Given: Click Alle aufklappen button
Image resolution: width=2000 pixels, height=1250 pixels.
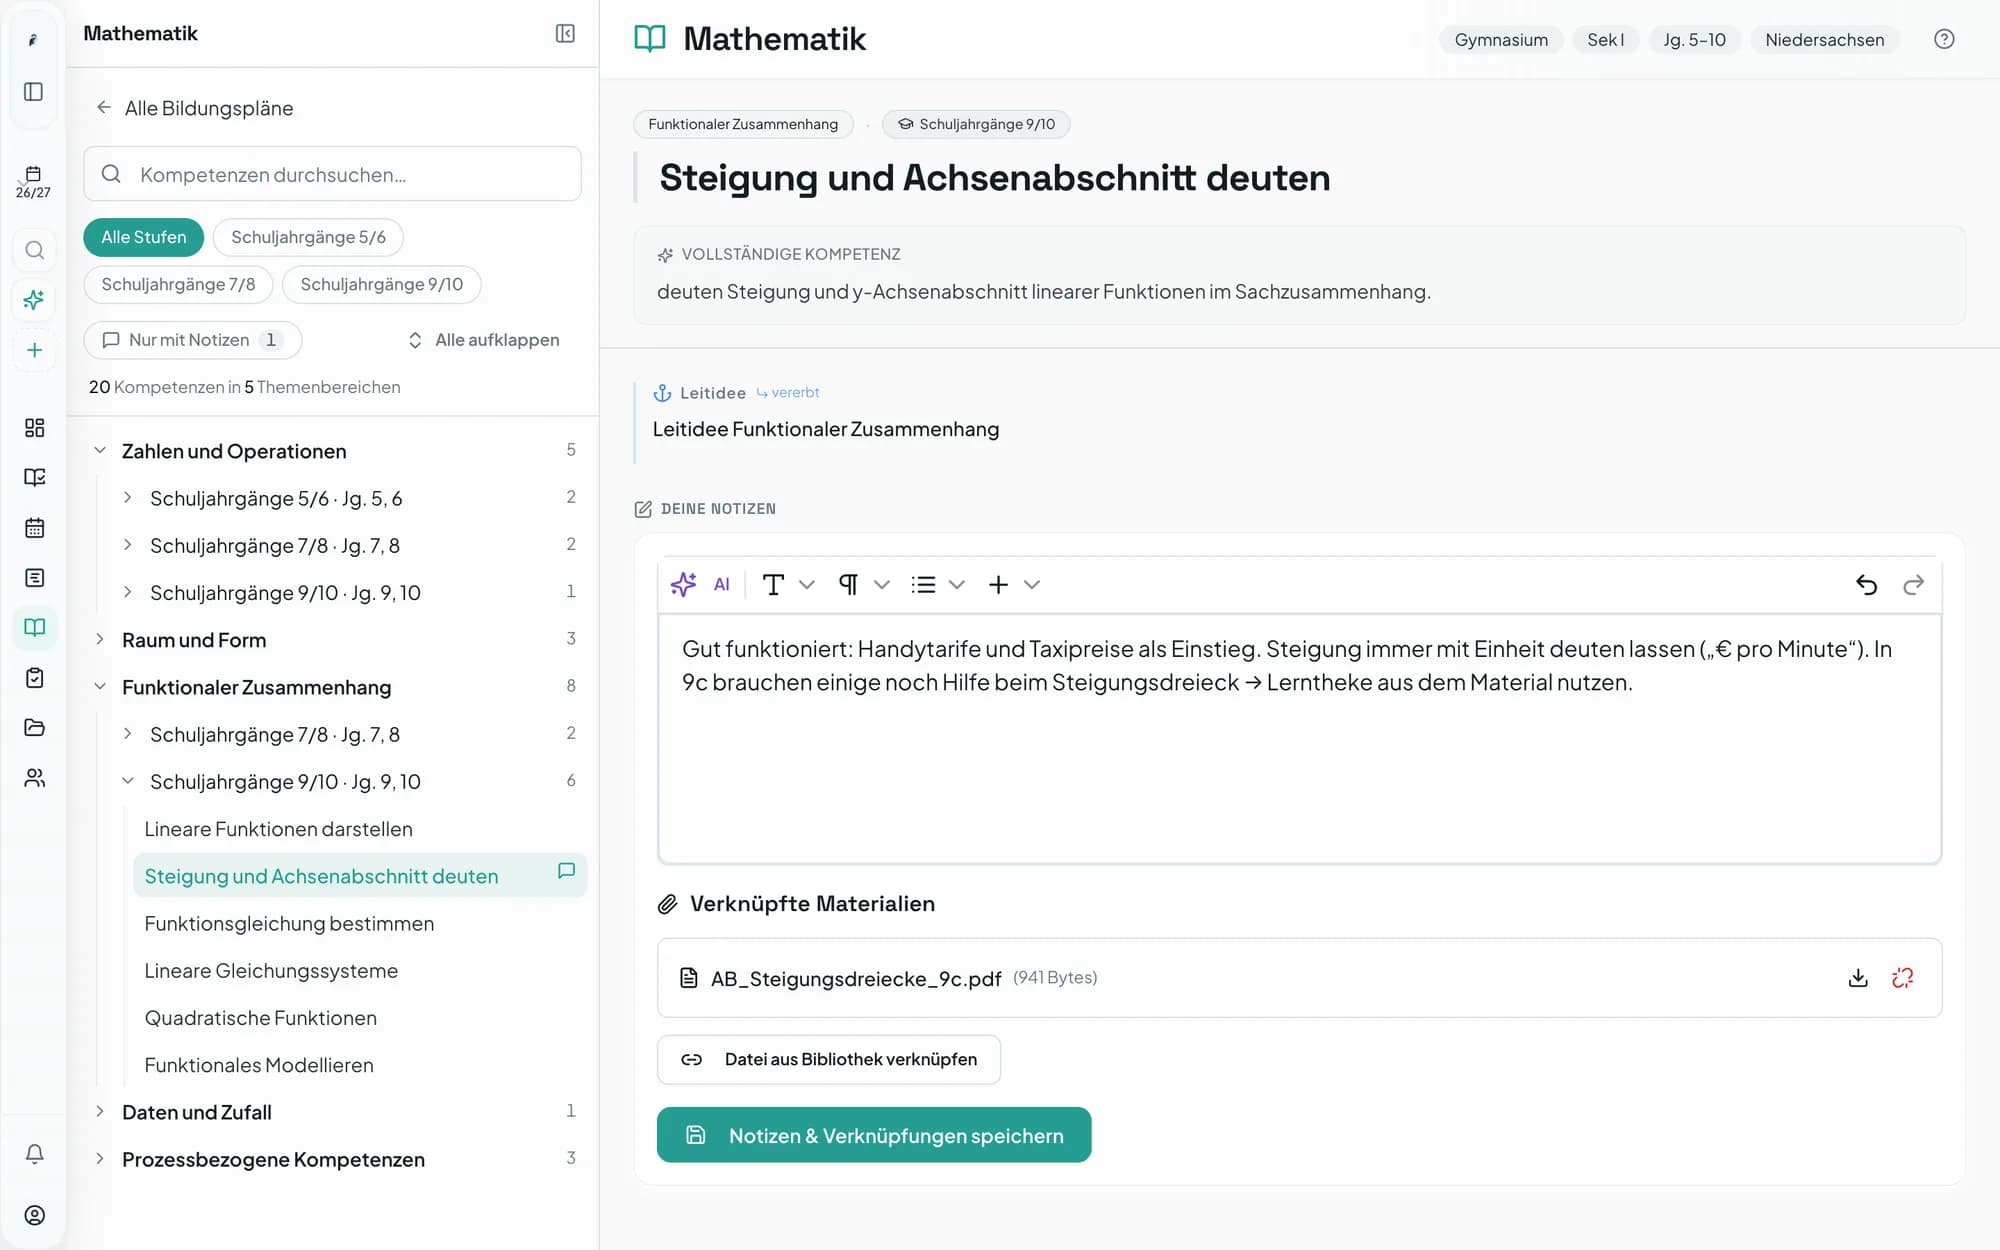Looking at the screenshot, I should click(484, 340).
